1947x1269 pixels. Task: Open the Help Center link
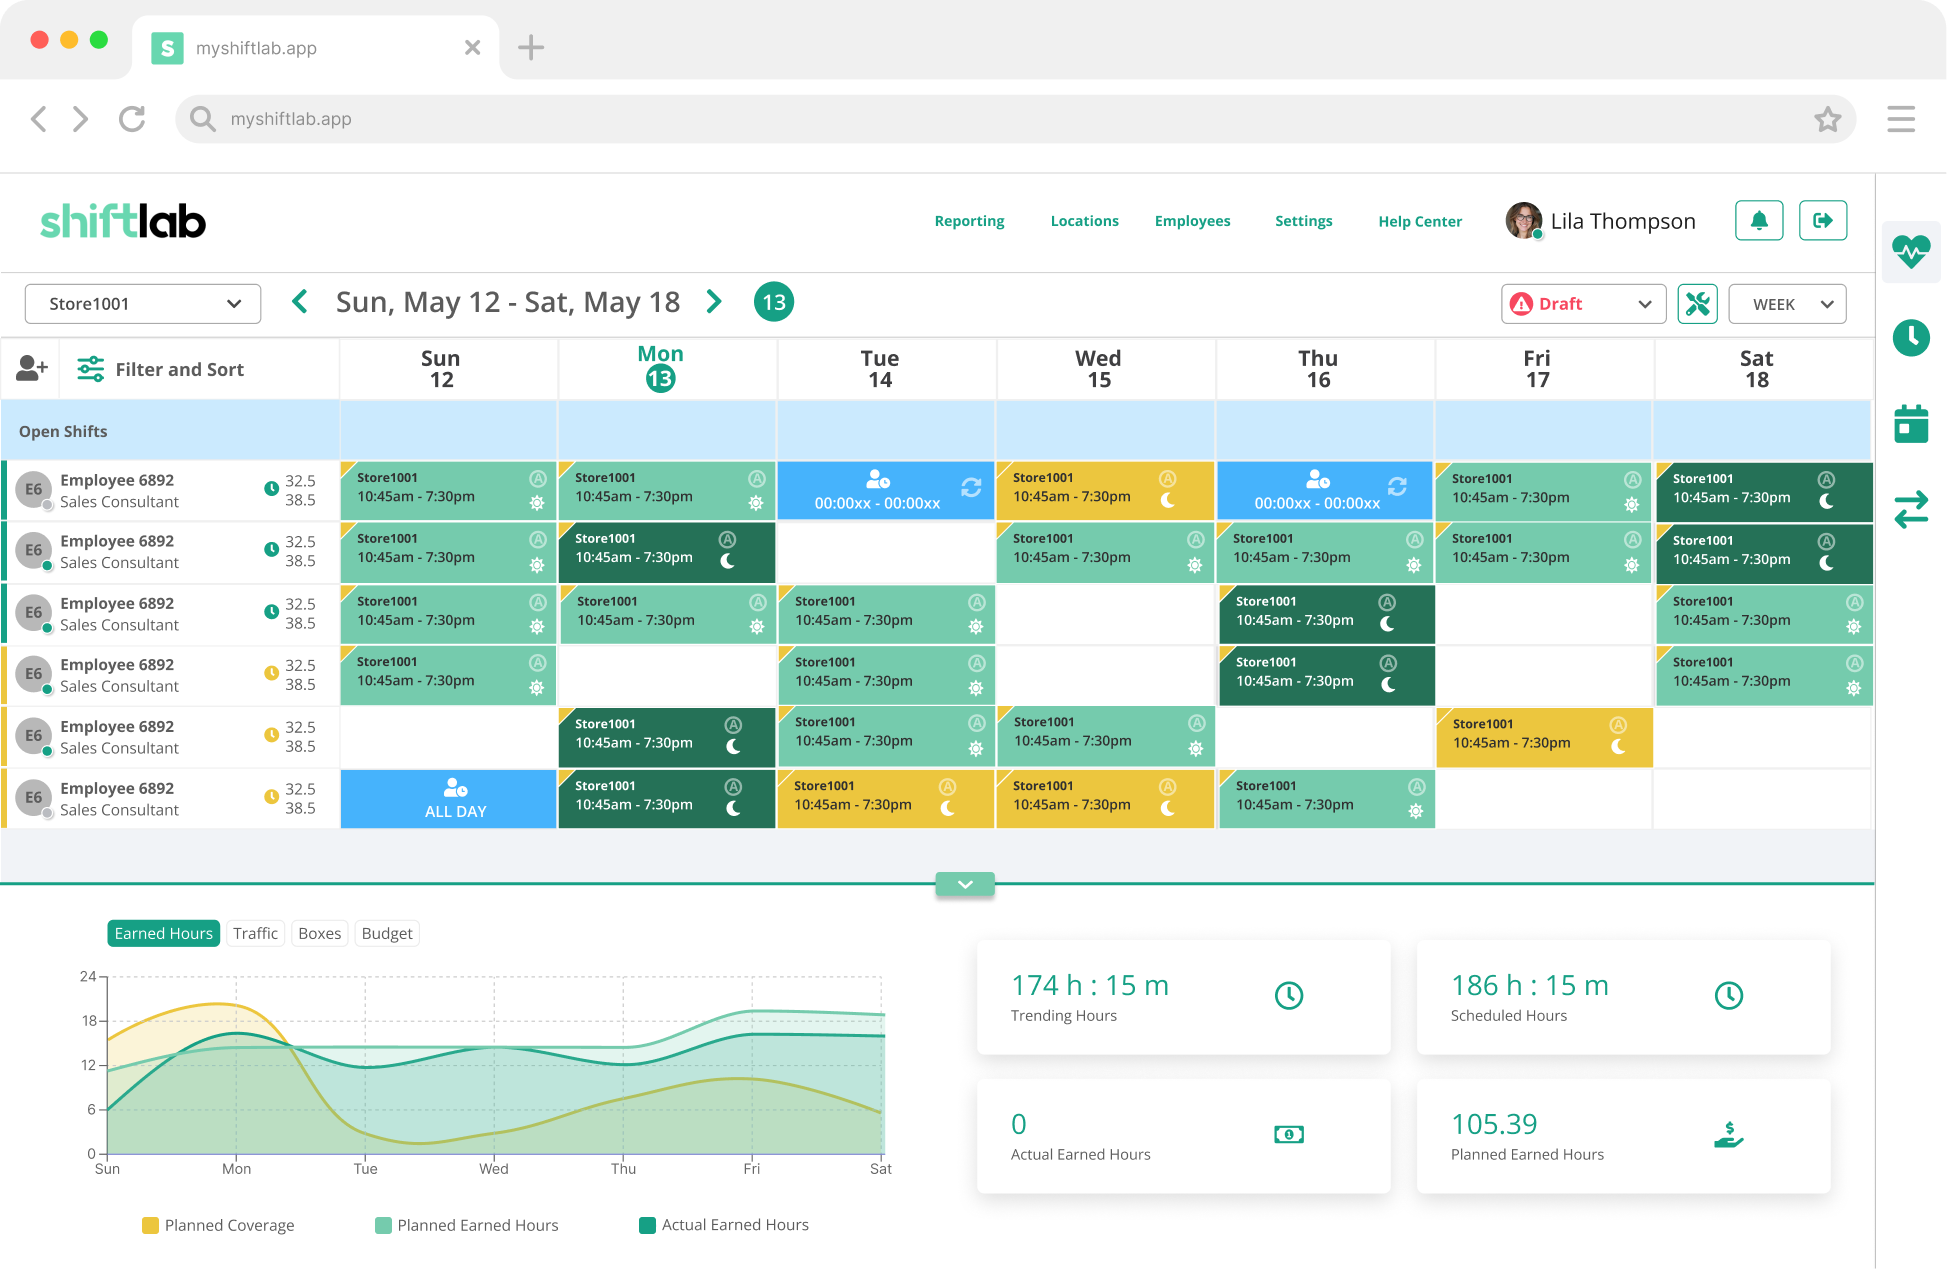point(1420,221)
